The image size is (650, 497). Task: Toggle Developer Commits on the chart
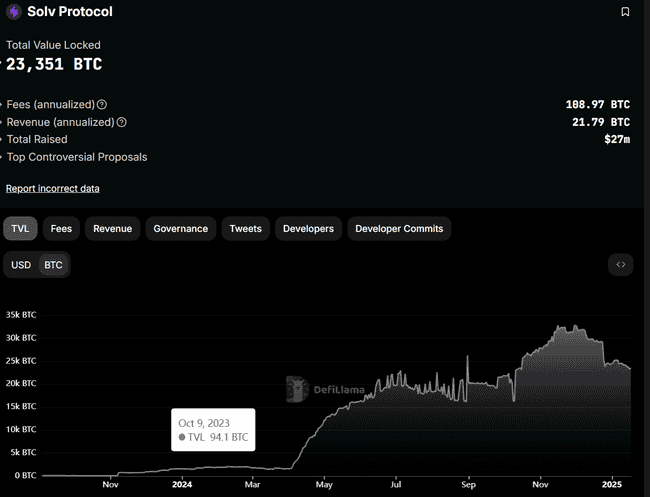coord(399,229)
